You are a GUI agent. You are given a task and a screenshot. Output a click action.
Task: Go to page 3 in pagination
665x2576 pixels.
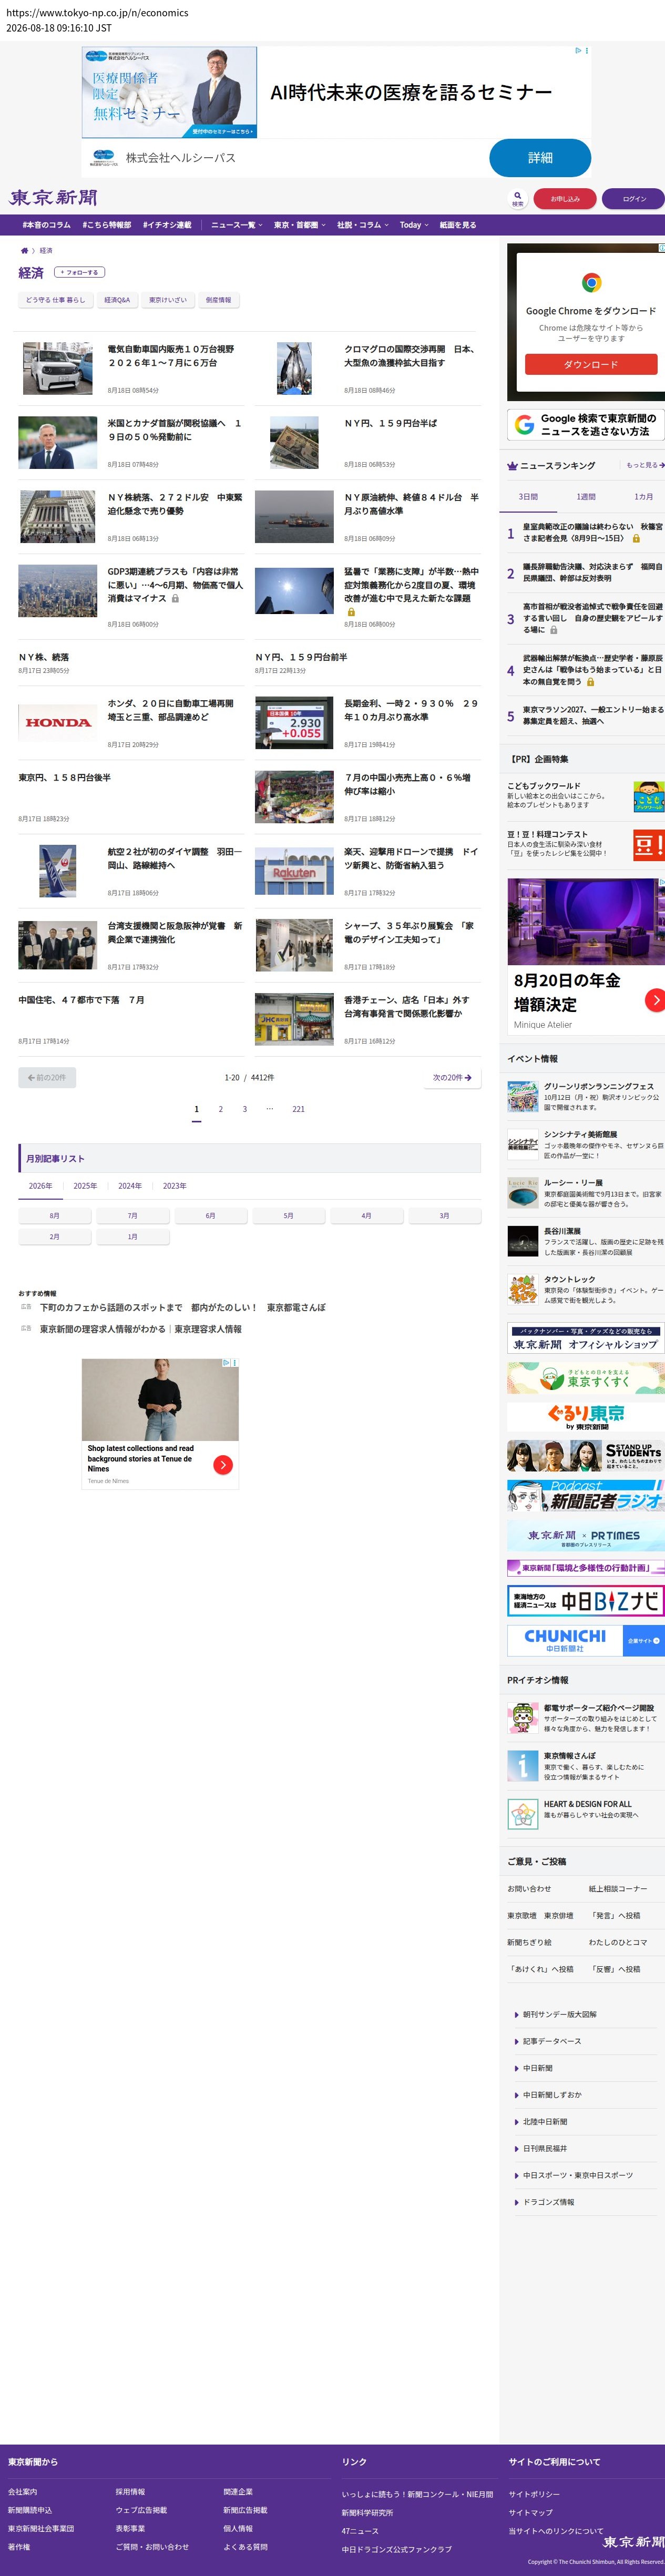coord(244,1109)
